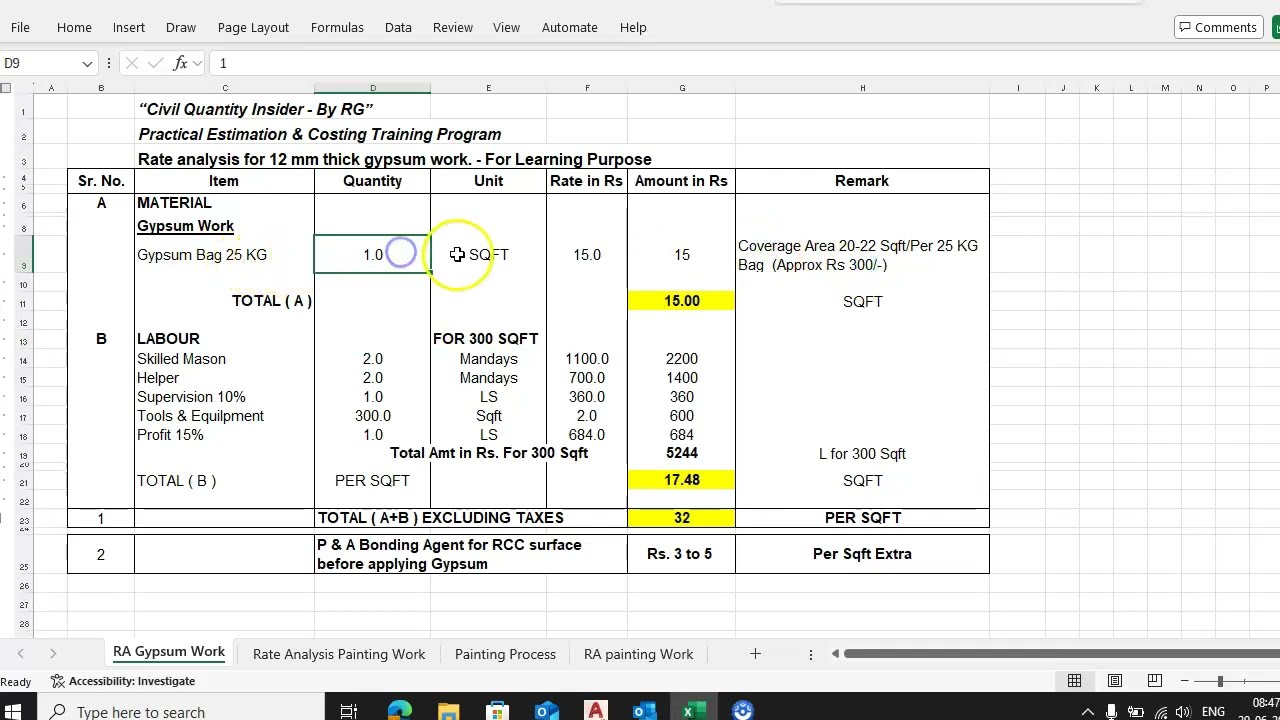Screen dimensions: 1280x720
Task: Open AutoCAD from taskbar
Action: (x=595, y=711)
